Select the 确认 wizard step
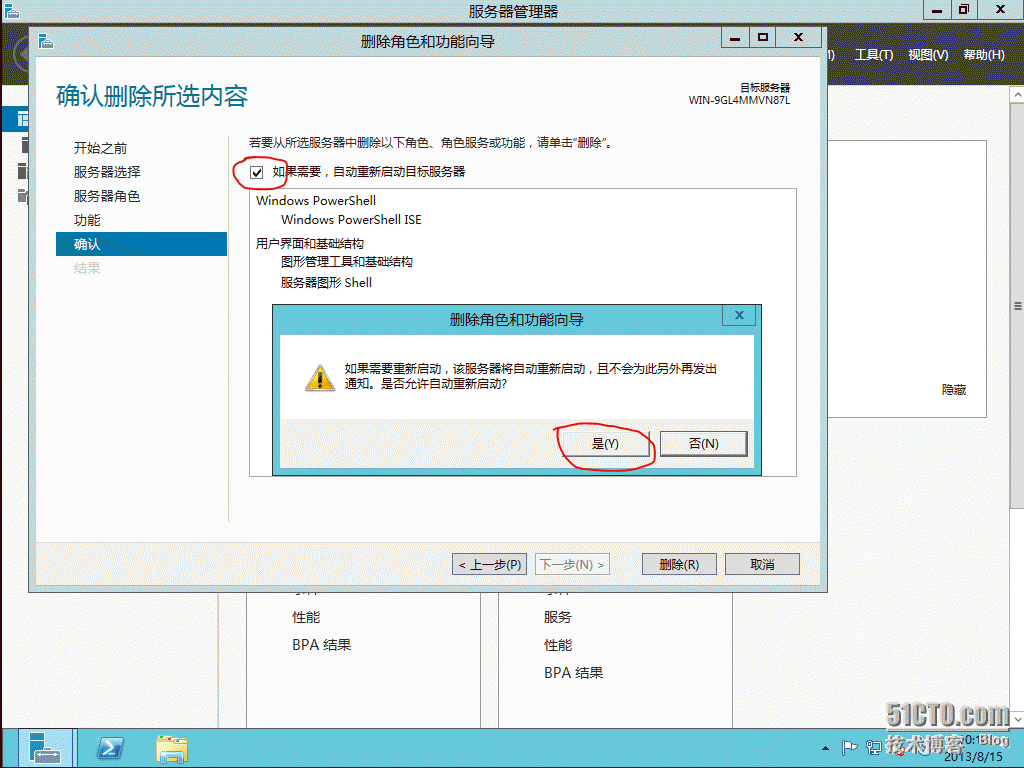 coord(142,244)
